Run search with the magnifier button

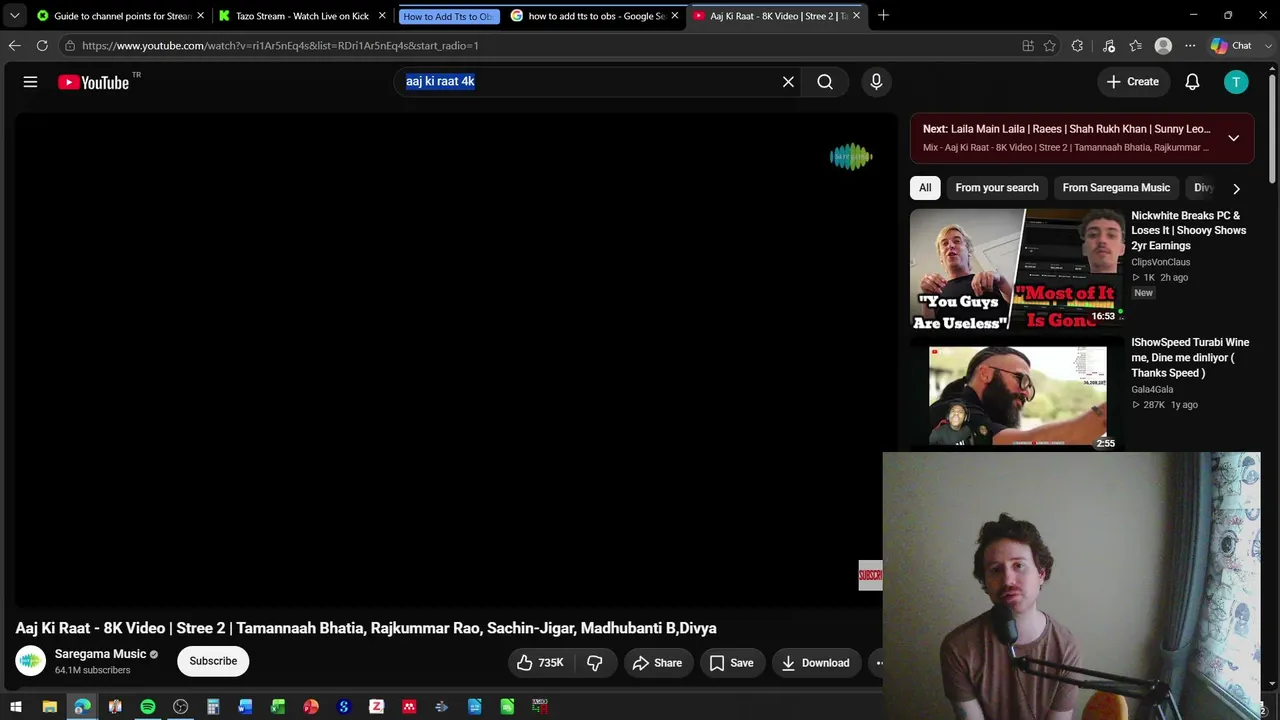pyautogui.click(x=825, y=82)
